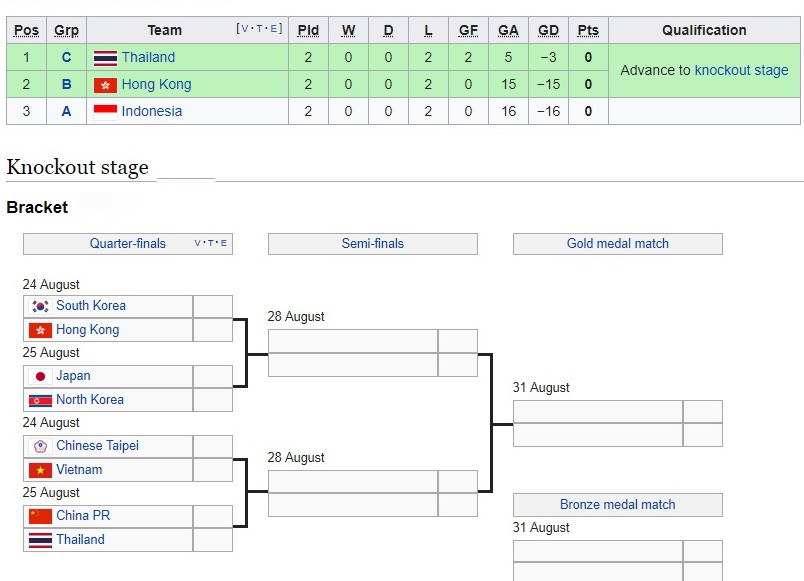804x581 pixels.
Task: Click the Chinese Taipei flag in the bracket
Action: [x=40, y=446]
